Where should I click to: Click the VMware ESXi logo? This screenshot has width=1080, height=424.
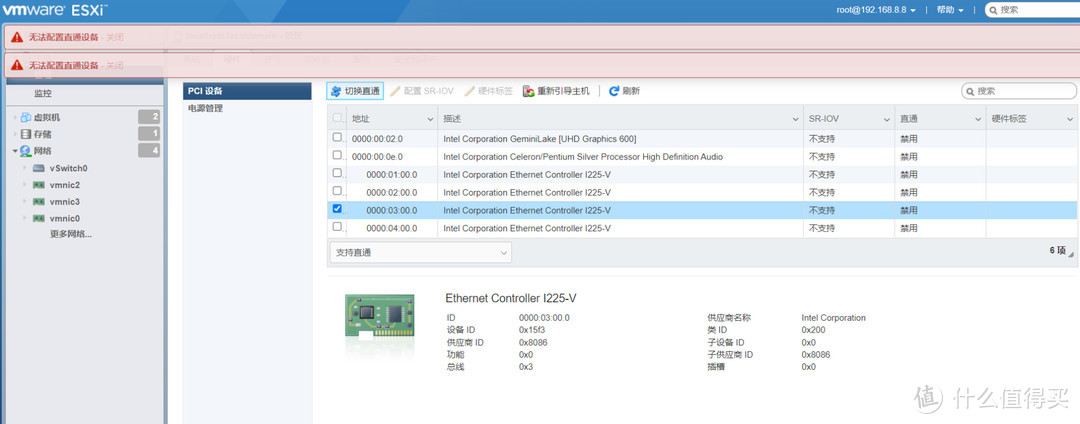tap(55, 10)
